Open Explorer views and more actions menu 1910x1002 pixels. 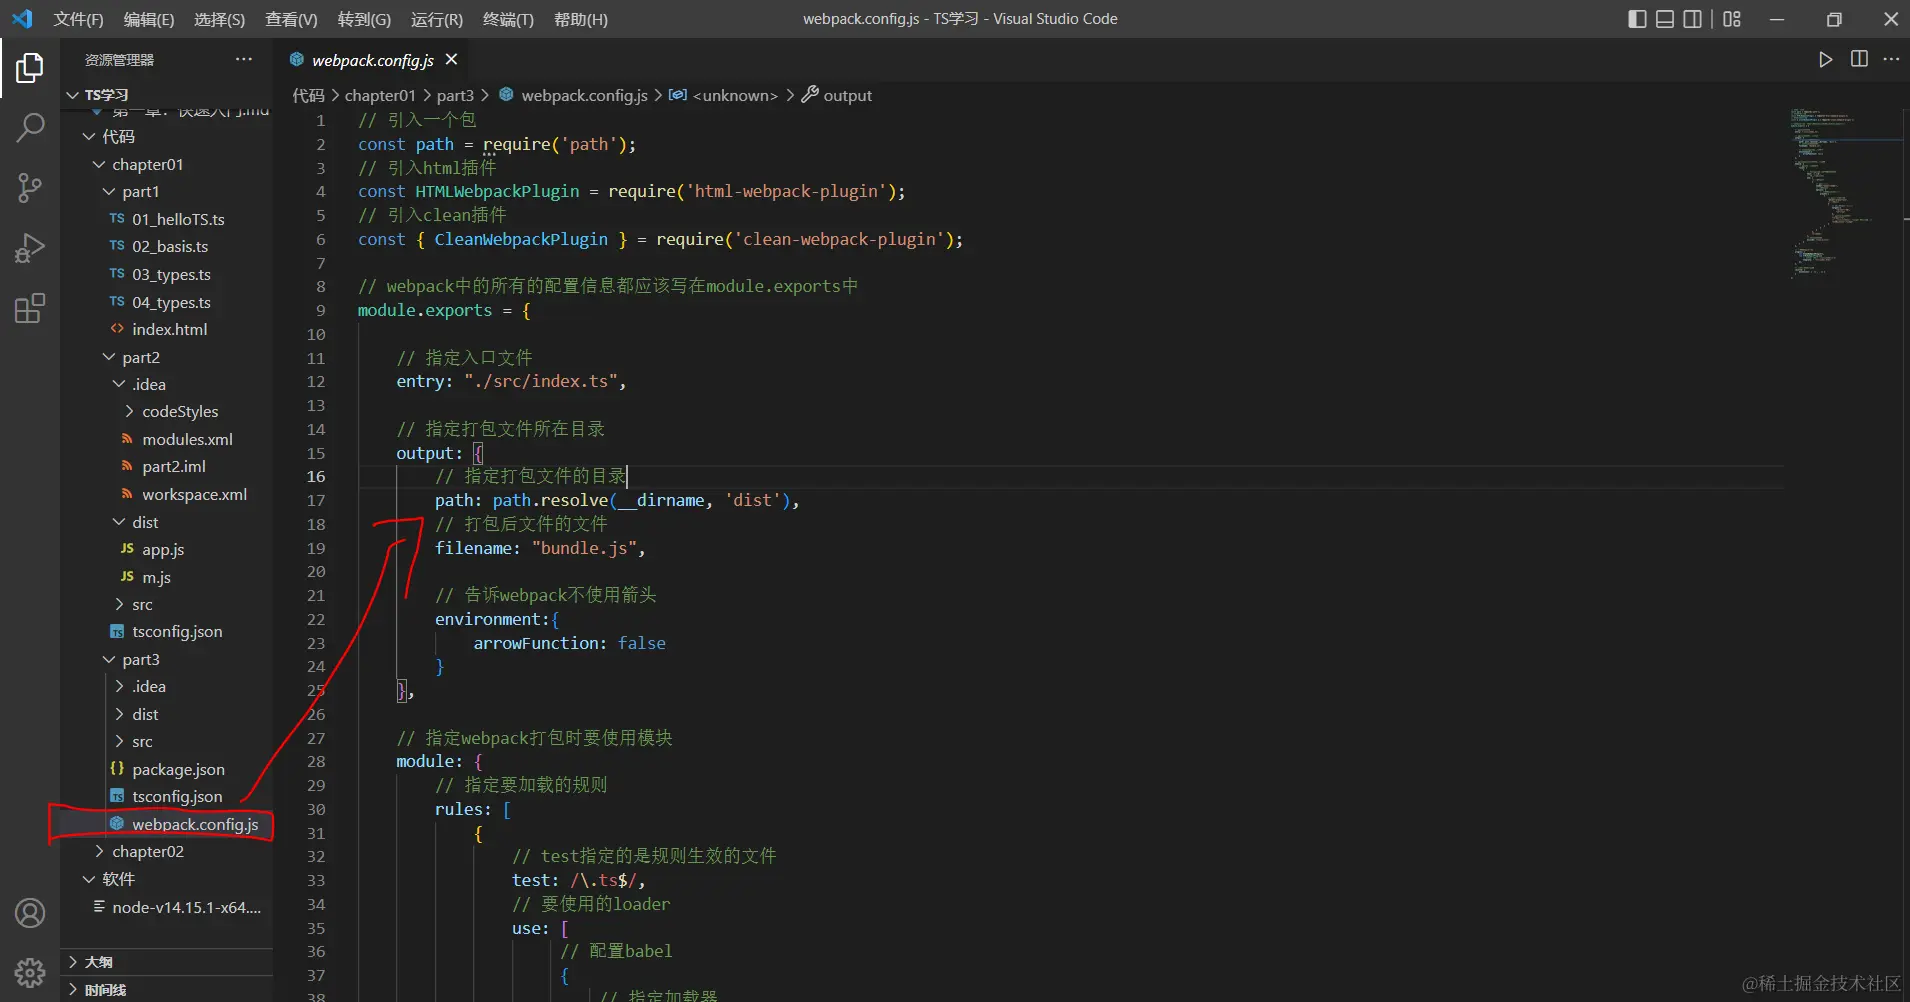coord(244,59)
